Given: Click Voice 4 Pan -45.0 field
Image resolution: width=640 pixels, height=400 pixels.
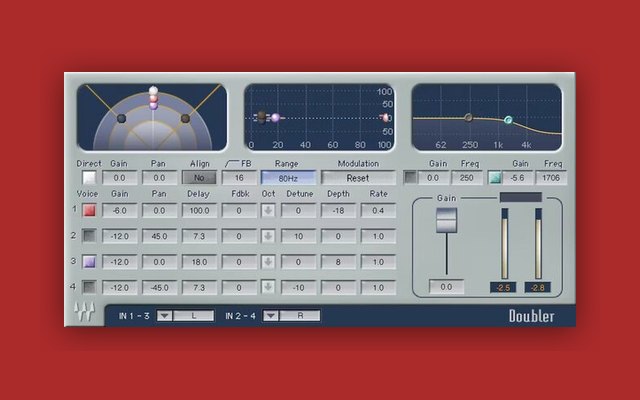Looking at the screenshot, I should click(x=159, y=288).
